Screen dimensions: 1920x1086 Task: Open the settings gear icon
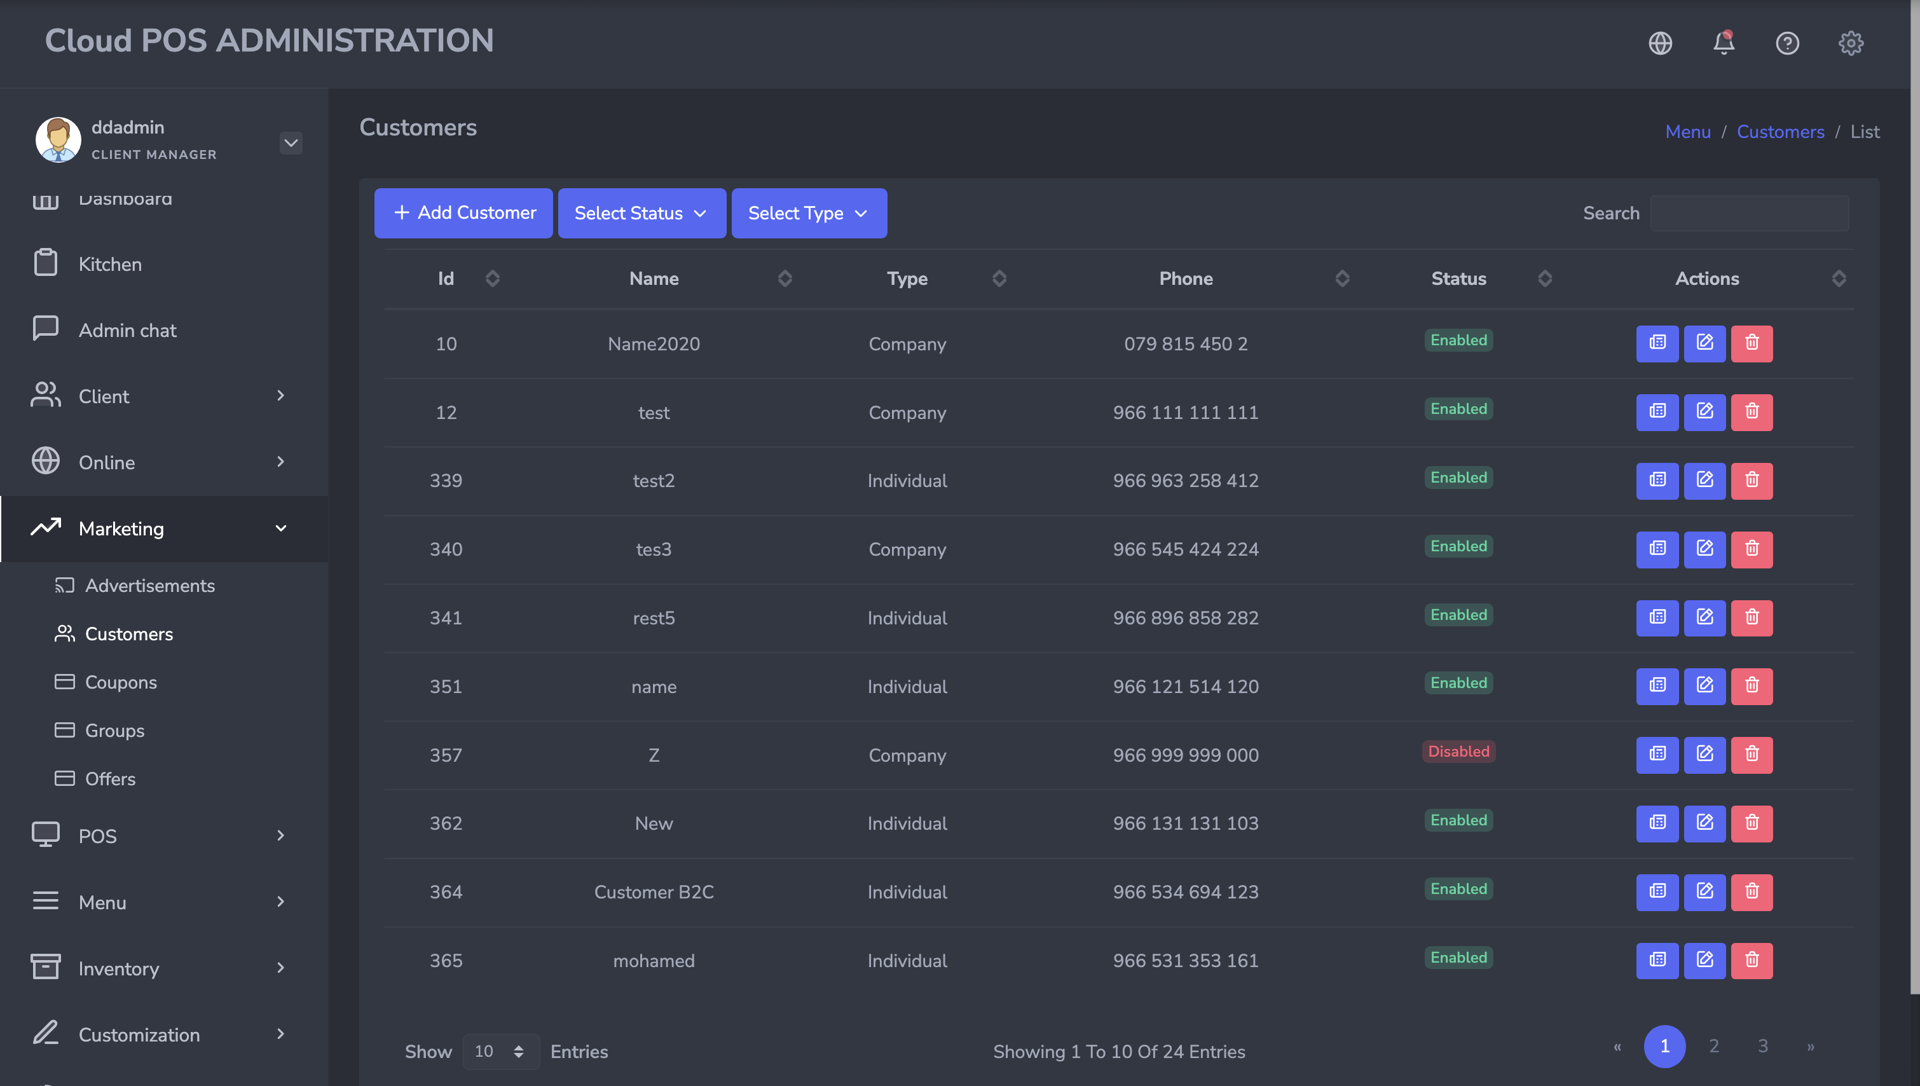[1851, 43]
